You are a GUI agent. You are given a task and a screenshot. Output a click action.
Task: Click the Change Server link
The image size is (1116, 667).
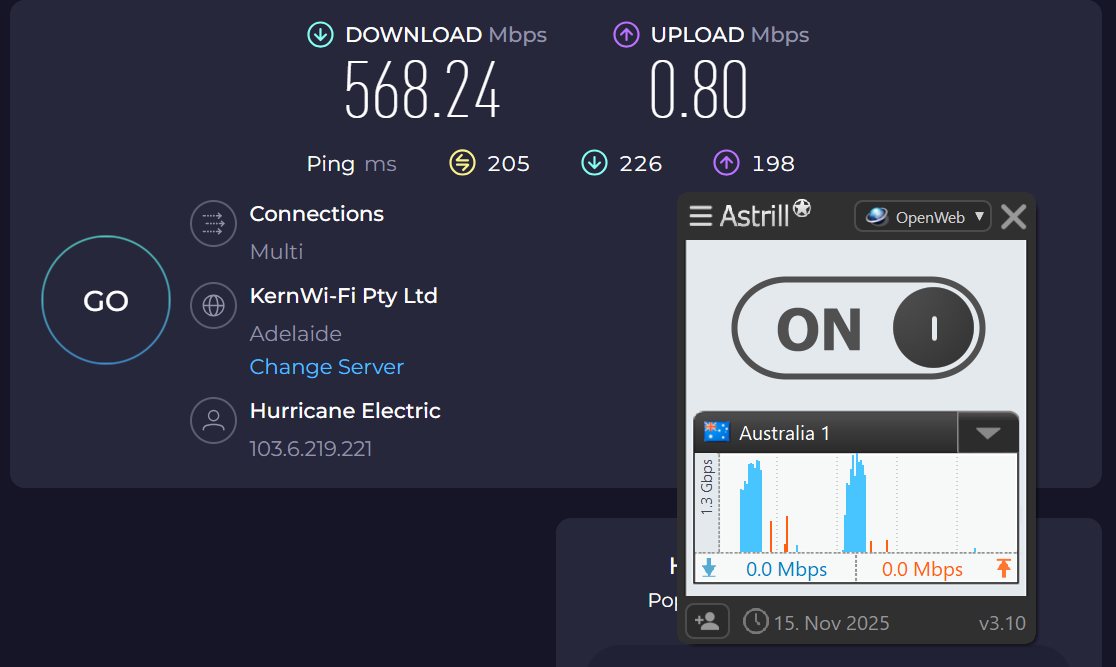(x=326, y=367)
